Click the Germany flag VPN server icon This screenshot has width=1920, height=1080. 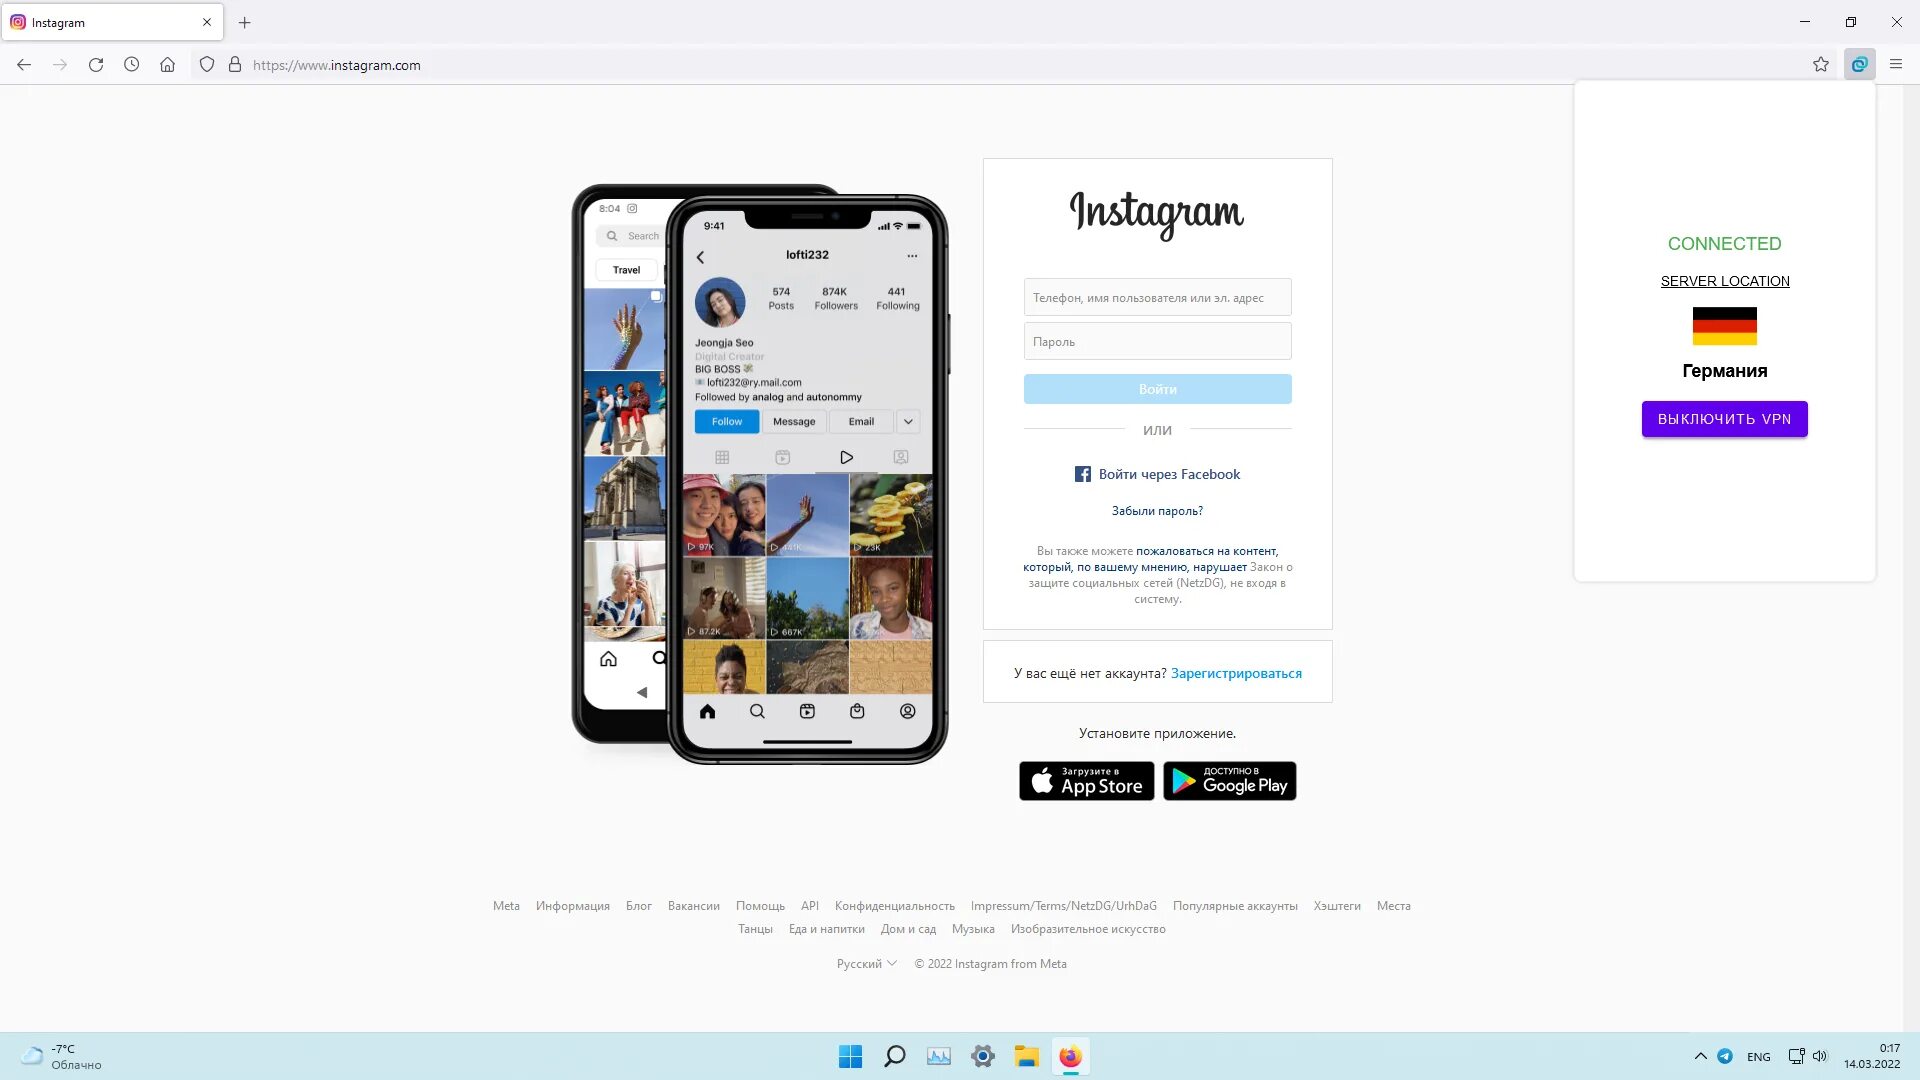pyautogui.click(x=1725, y=326)
